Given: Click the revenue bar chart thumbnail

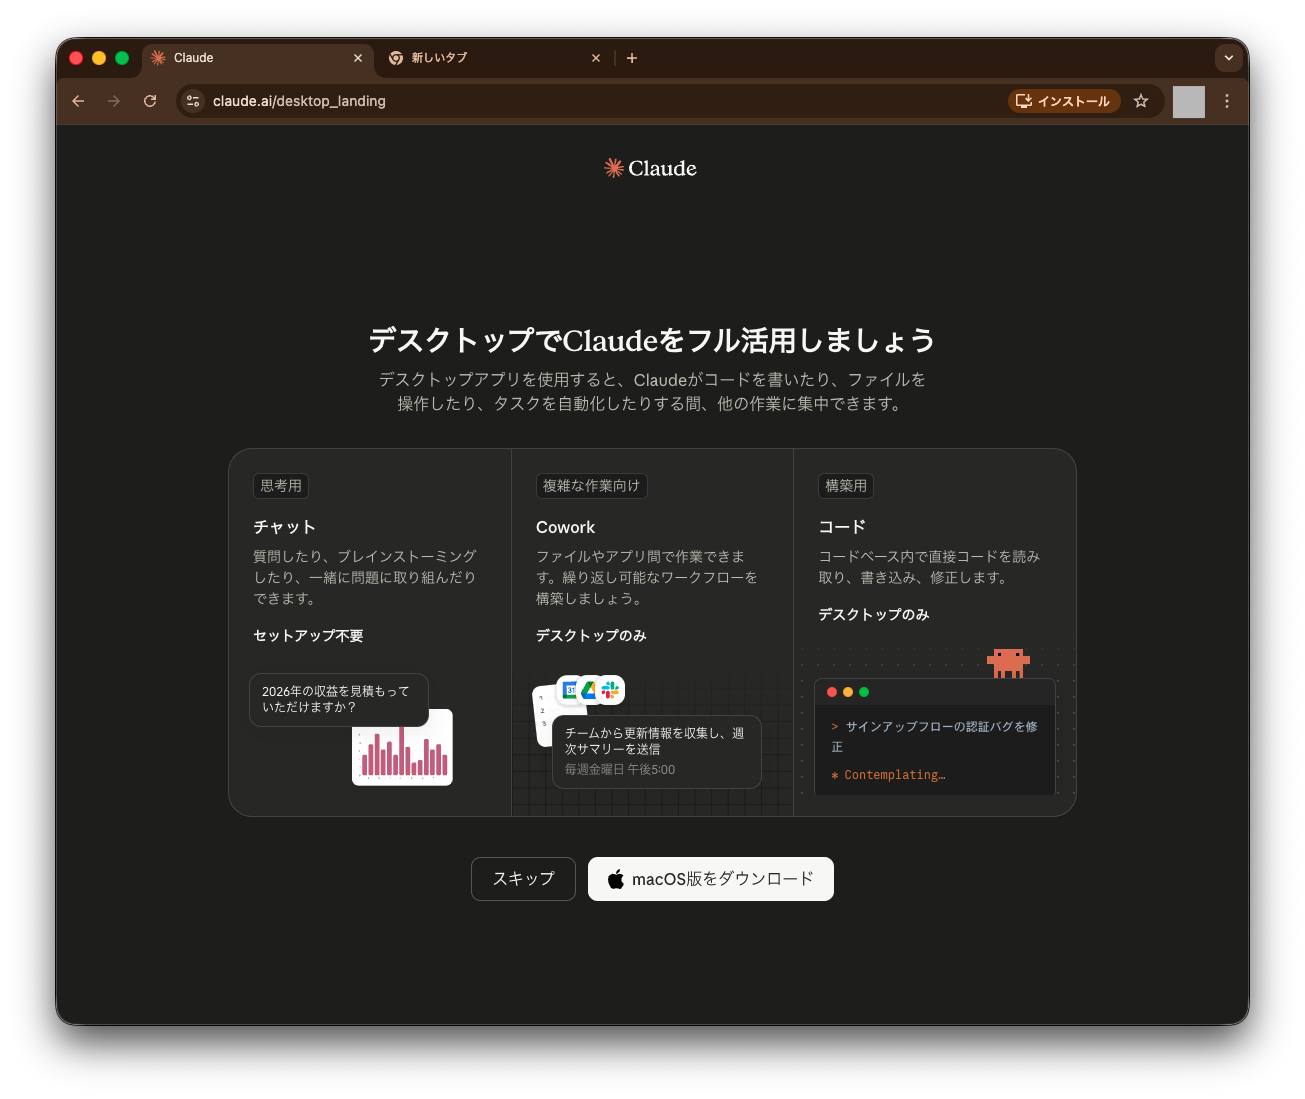Looking at the screenshot, I should pos(403,749).
